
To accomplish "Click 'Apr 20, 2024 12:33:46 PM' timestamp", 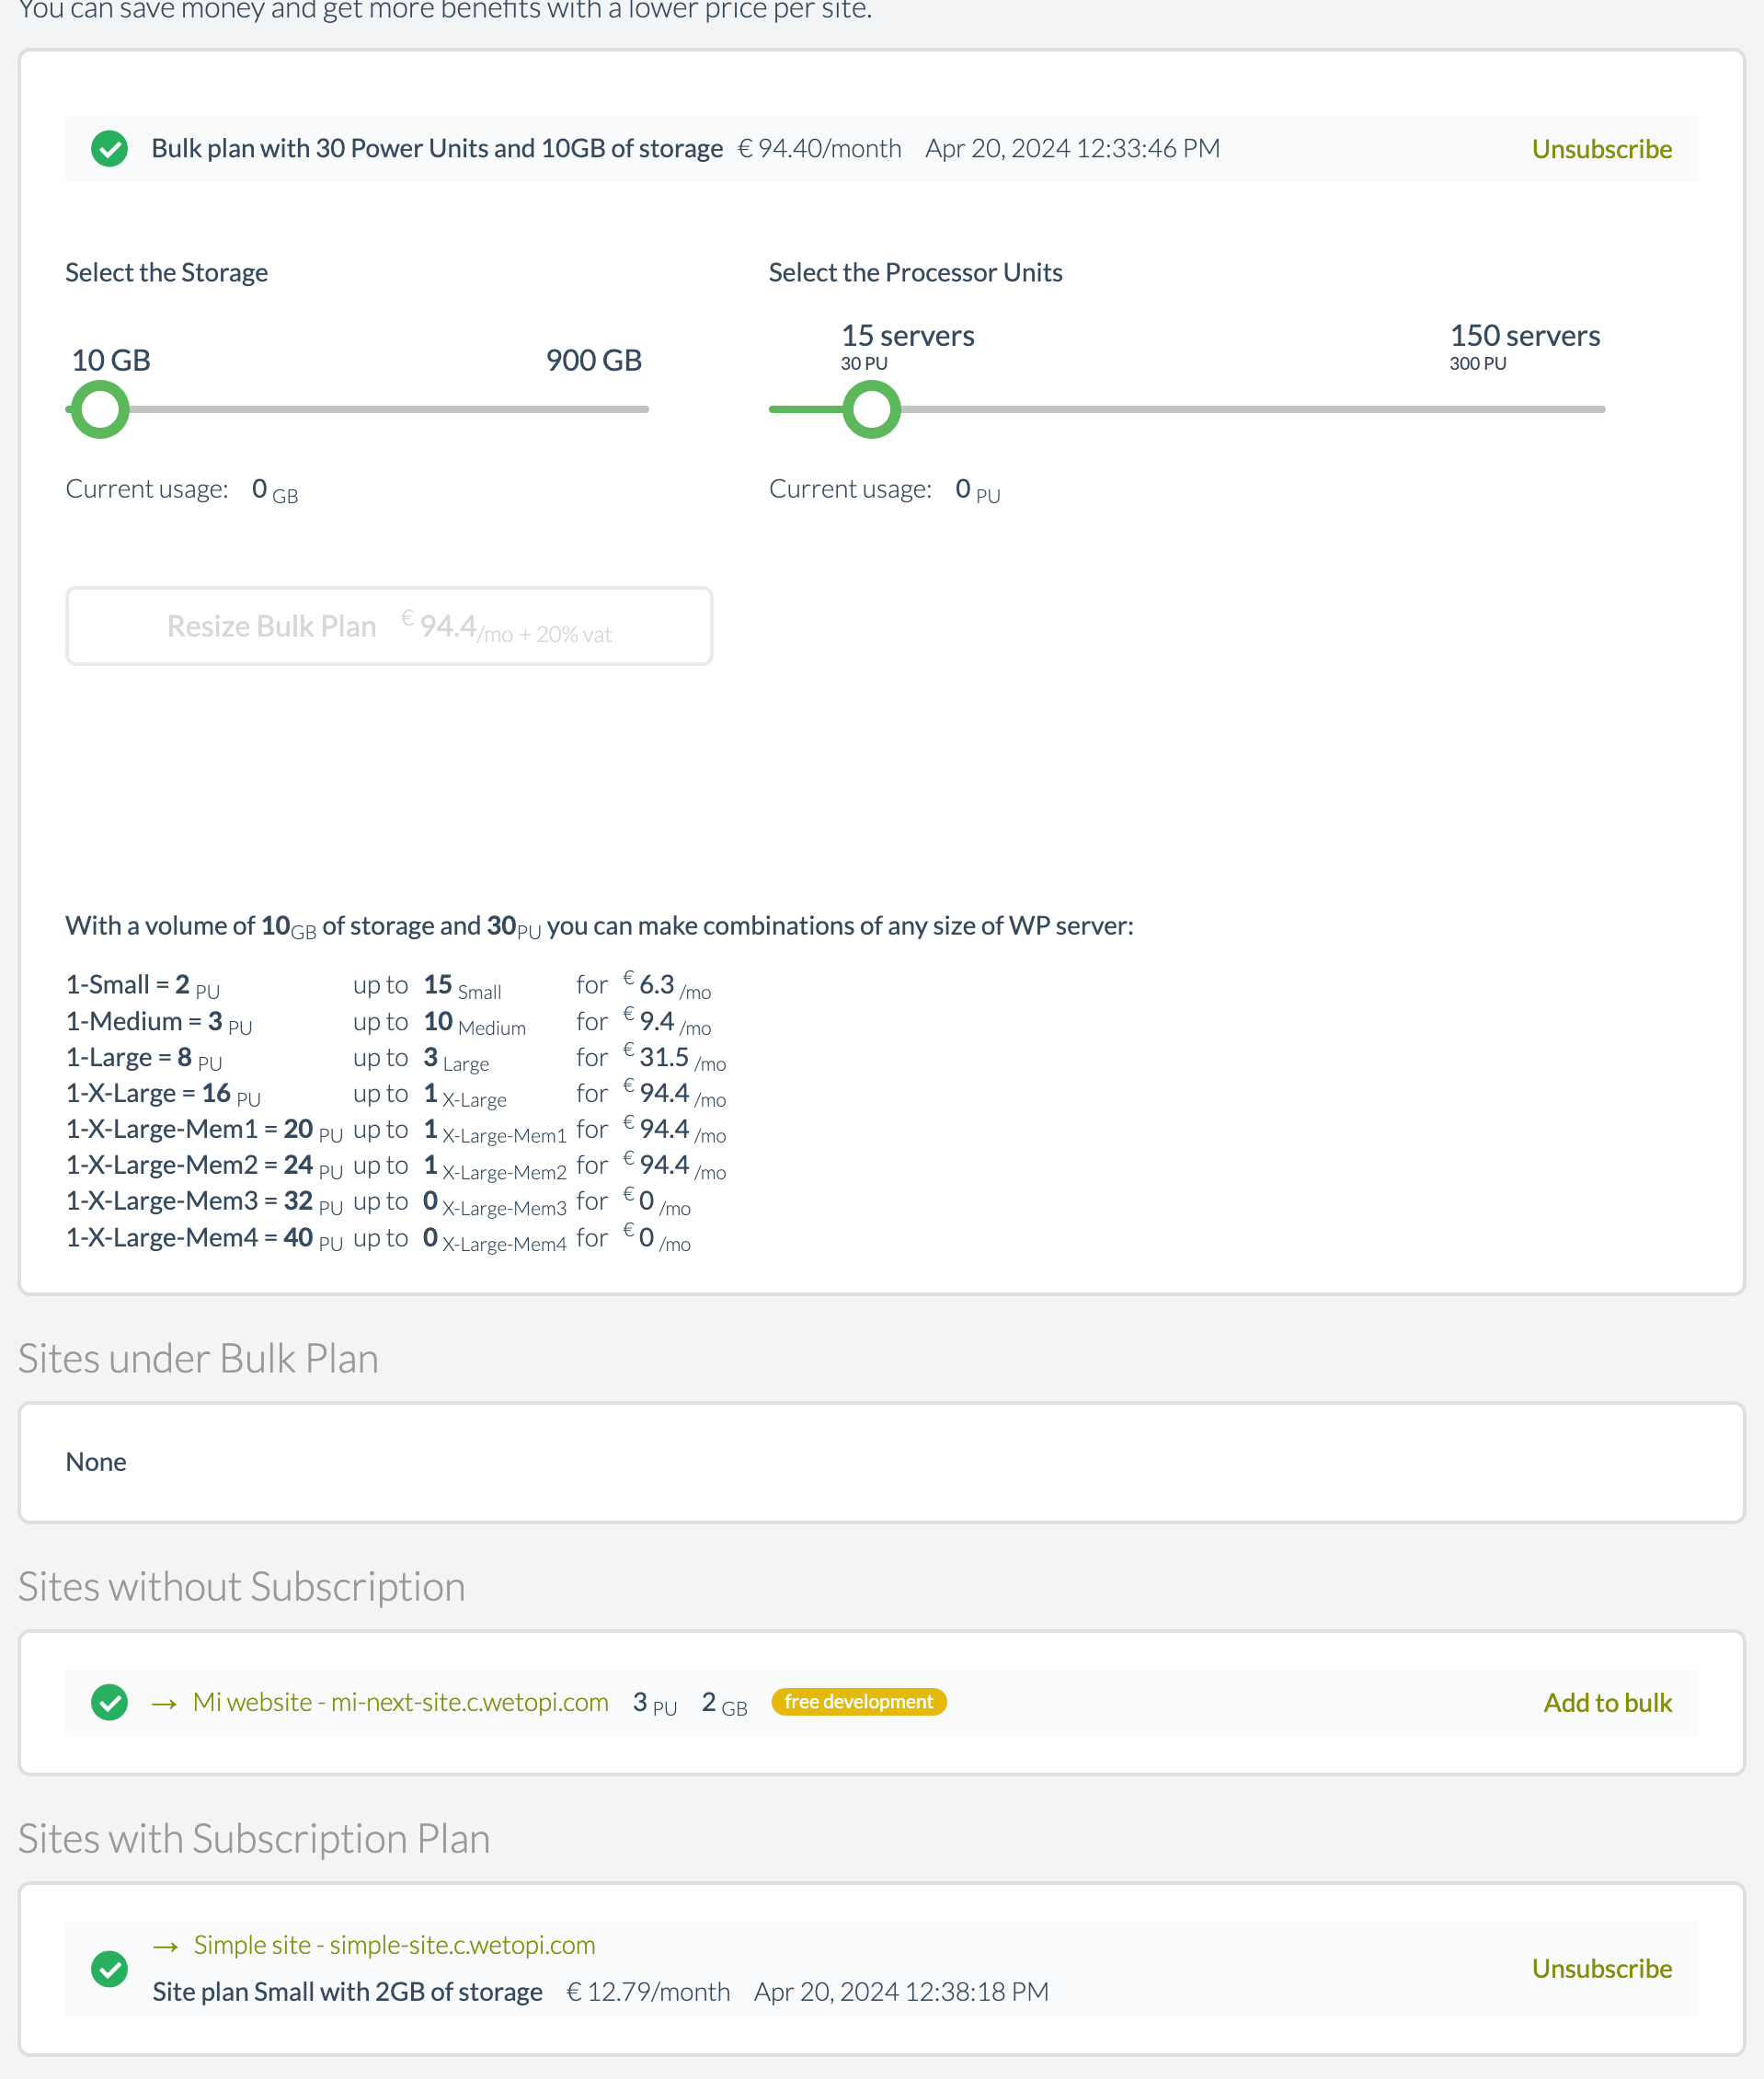I will click(1072, 148).
